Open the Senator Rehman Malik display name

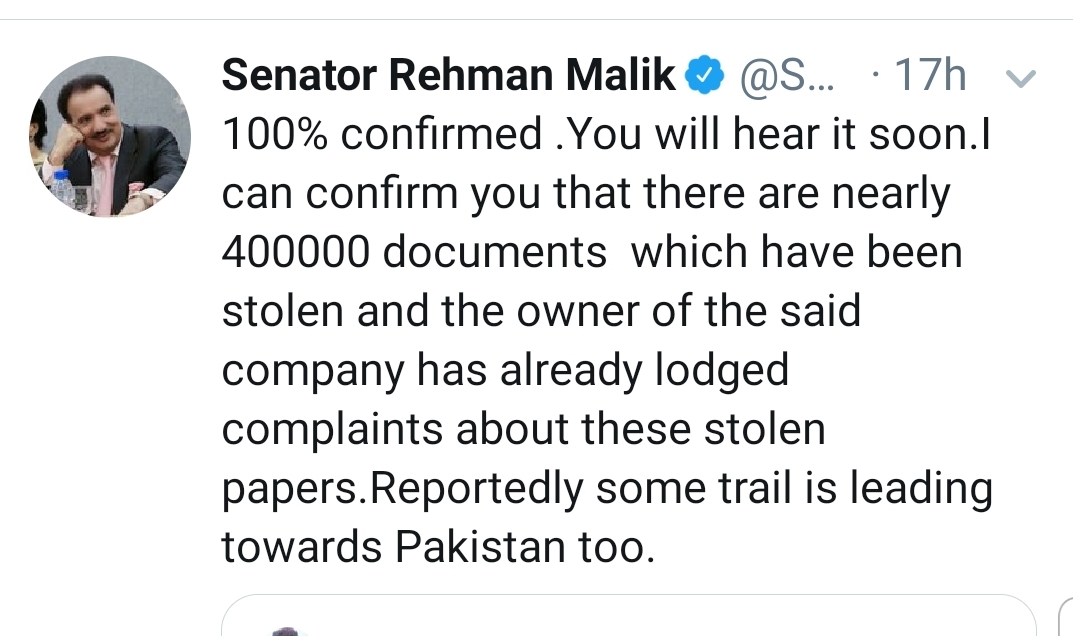[x=448, y=75]
